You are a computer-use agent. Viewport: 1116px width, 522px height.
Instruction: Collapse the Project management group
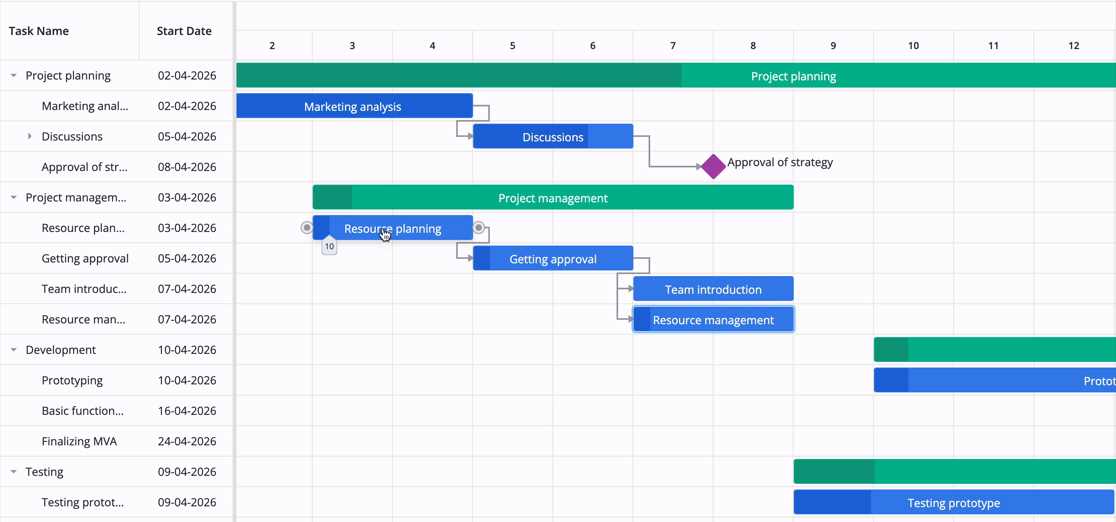click(x=14, y=197)
